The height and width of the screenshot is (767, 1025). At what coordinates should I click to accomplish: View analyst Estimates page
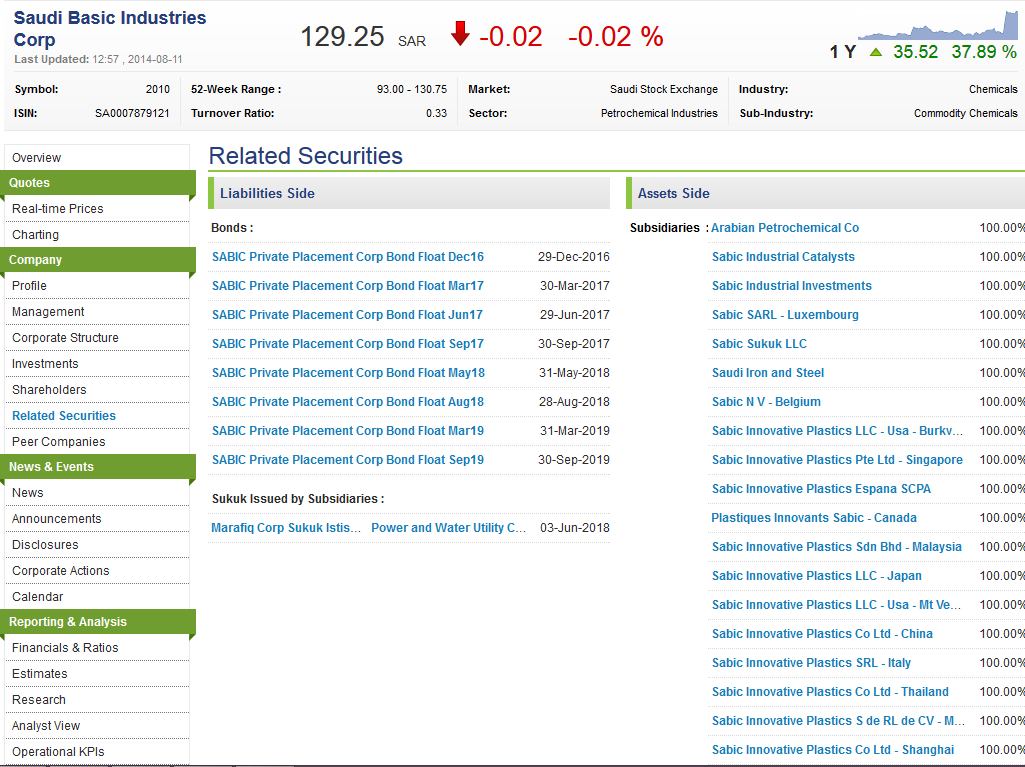click(x=40, y=674)
